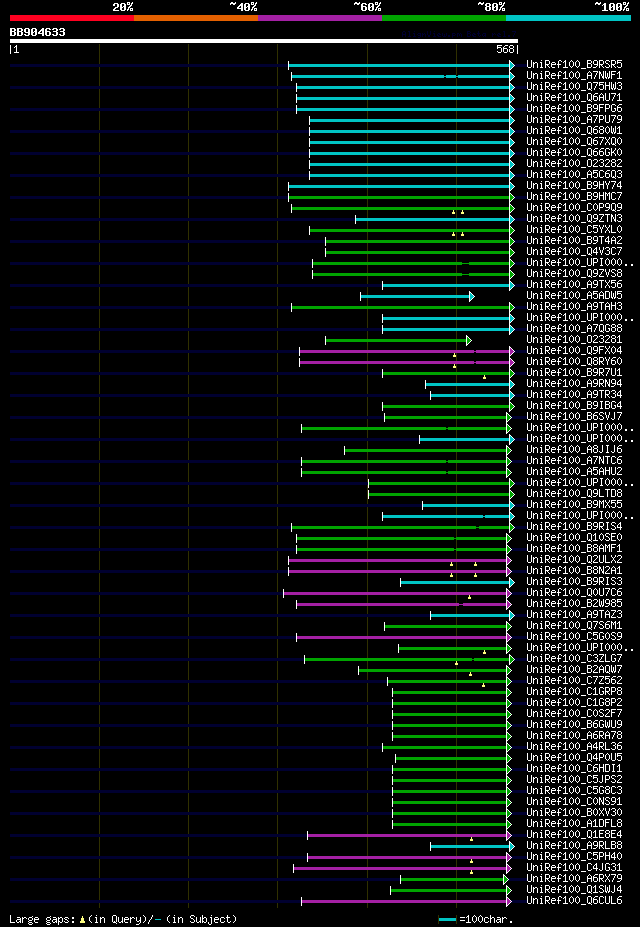This screenshot has height=927, width=640.
Task: Select label UniRef100_A5C6Q3
Action: tap(574, 174)
